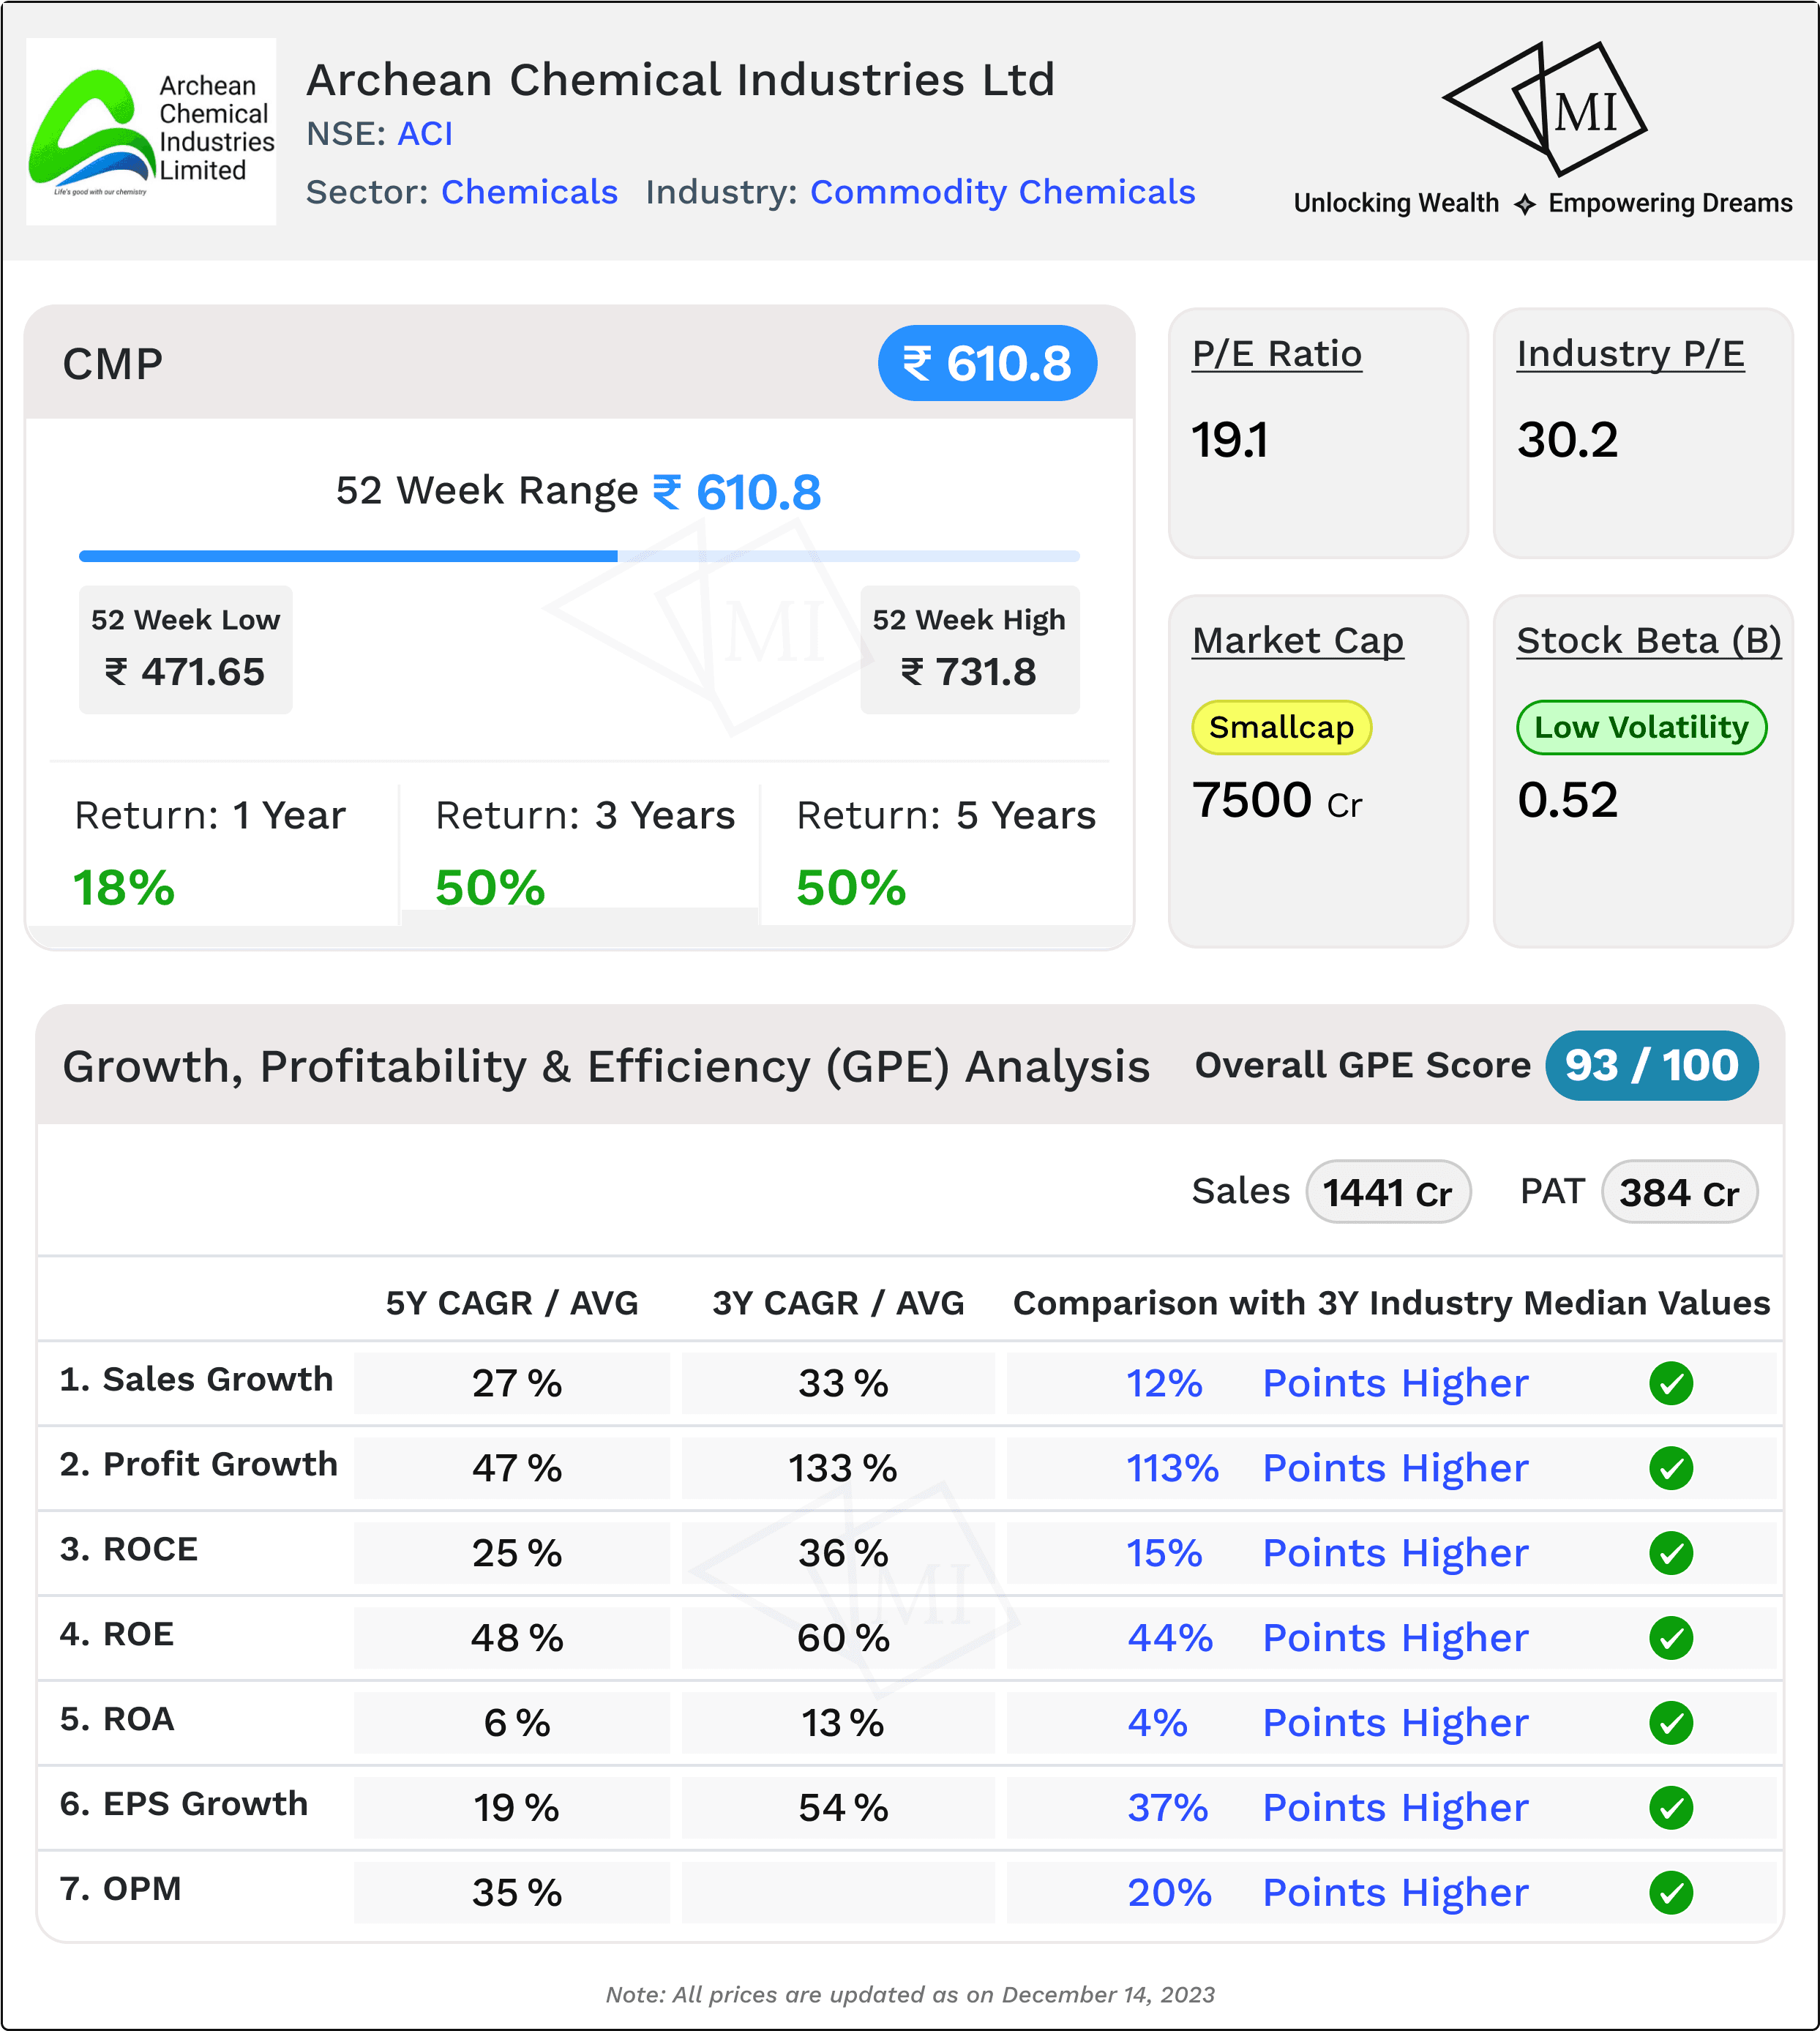
Task: Click the 1 Year return value 18%
Action: (x=124, y=888)
